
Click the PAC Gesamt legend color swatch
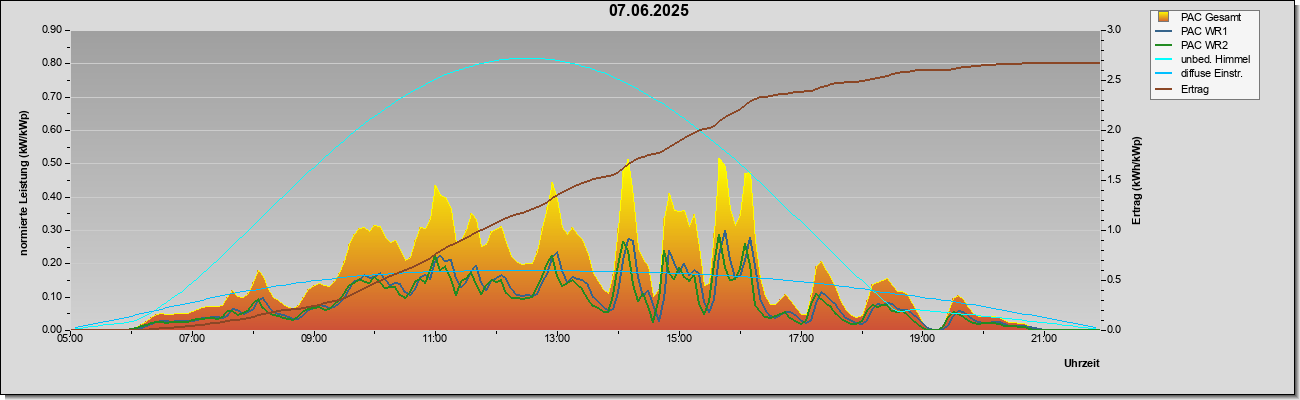(x=1164, y=17)
